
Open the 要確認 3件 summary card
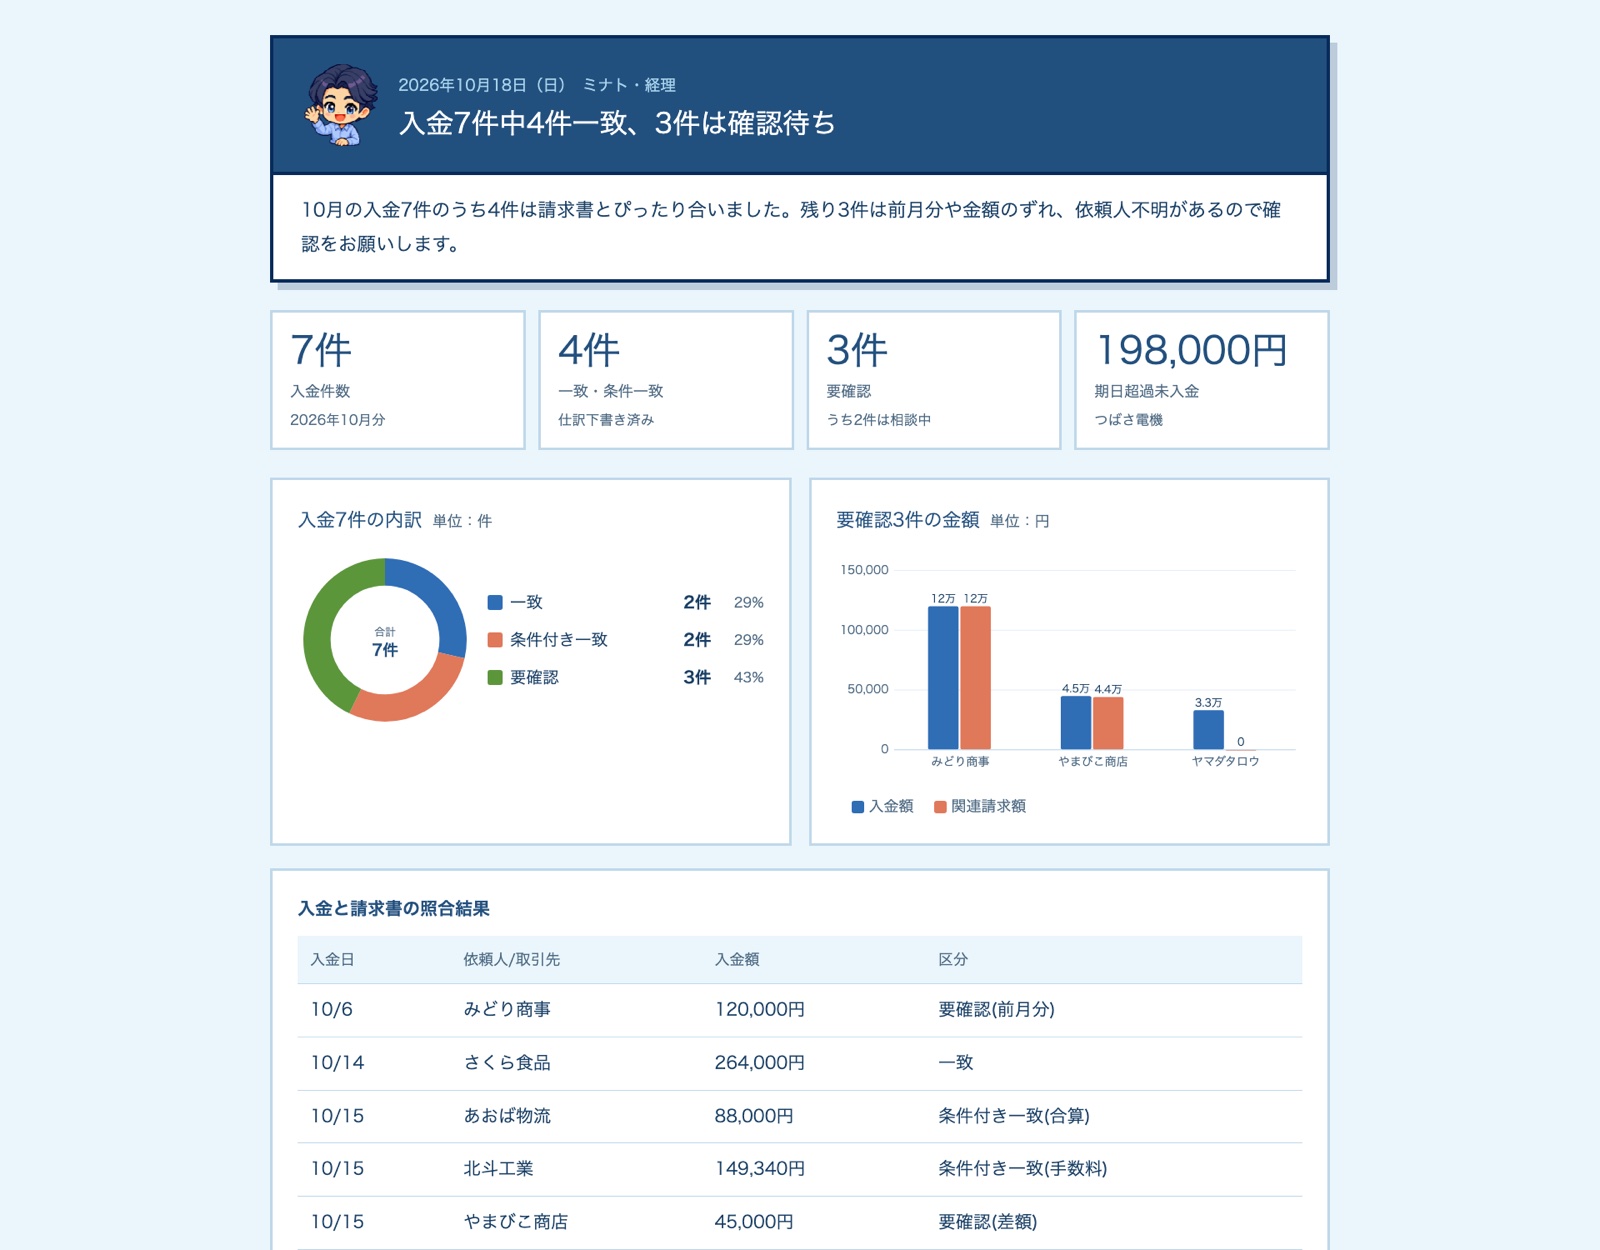[934, 380]
